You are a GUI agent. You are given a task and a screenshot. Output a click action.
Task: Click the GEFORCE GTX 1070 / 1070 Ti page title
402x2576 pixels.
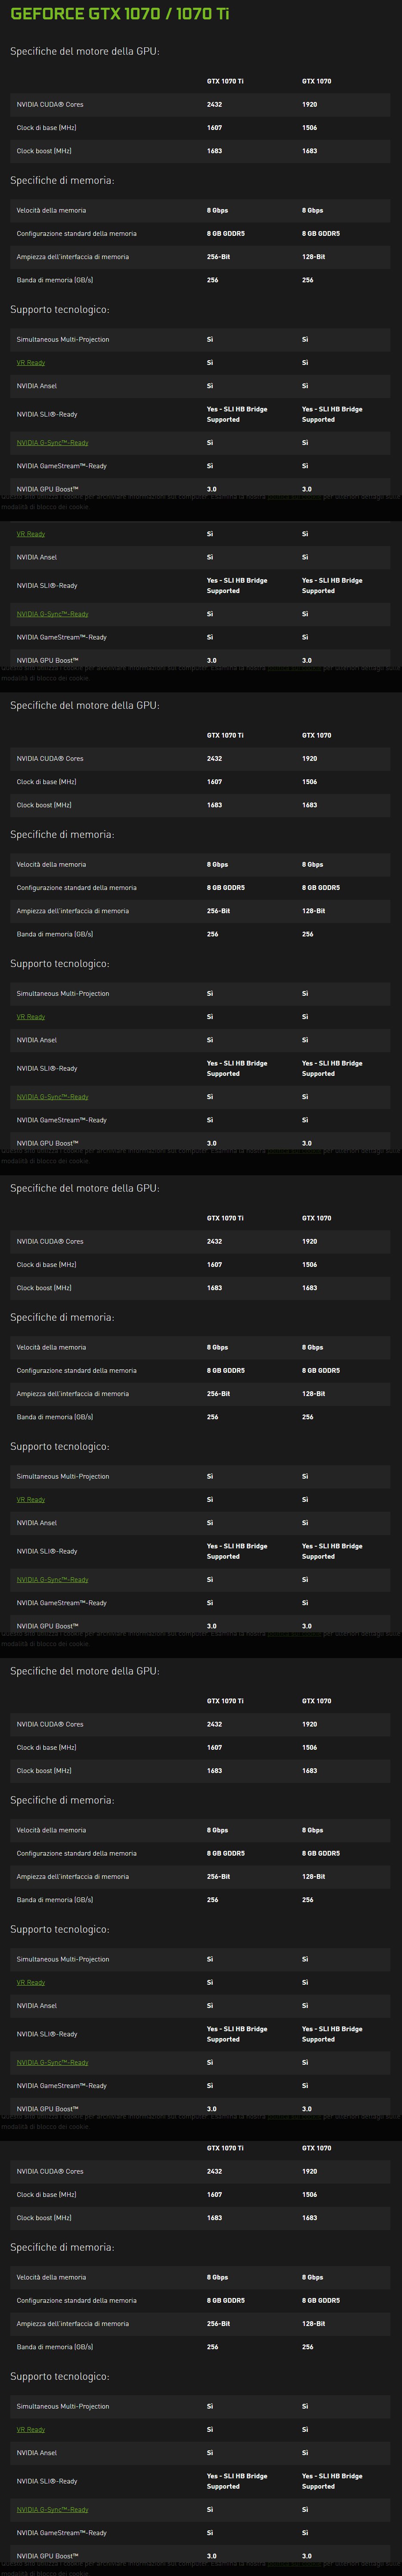tap(119, 14)
